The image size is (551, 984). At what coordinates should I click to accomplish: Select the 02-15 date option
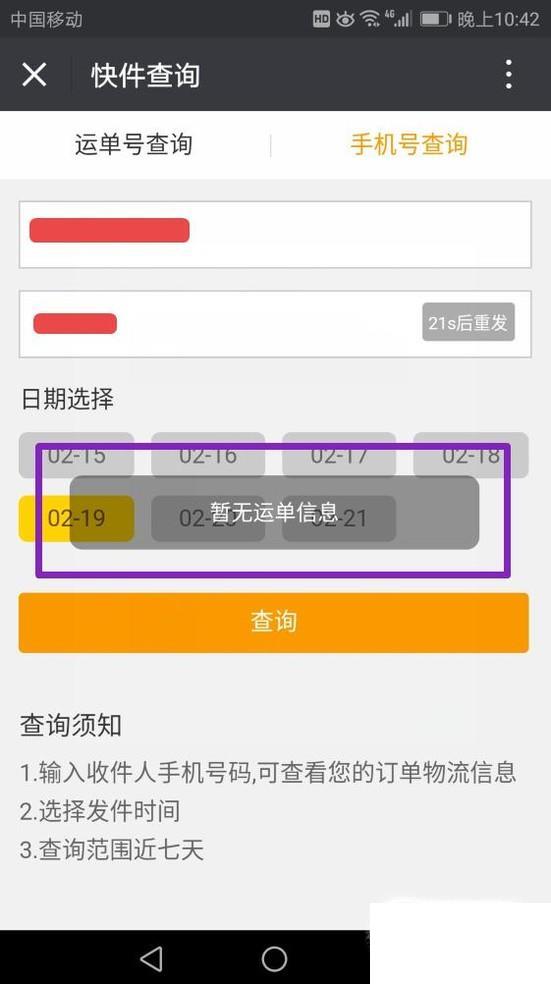pos(76,455)
